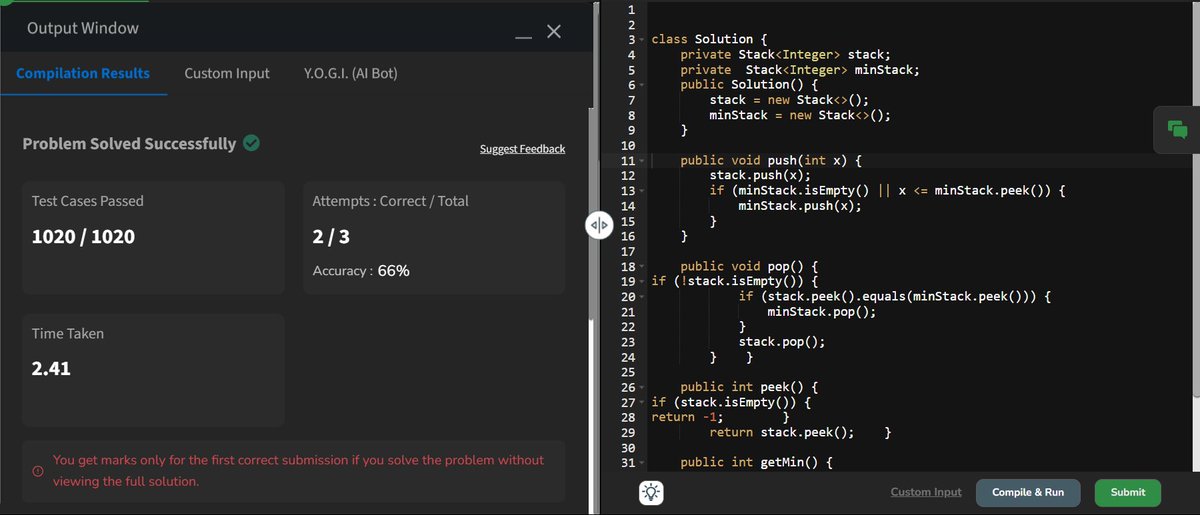This screenshot has width=1200, height=515.
Task: Close the Output Window panel
Action: tap(554, 34)
